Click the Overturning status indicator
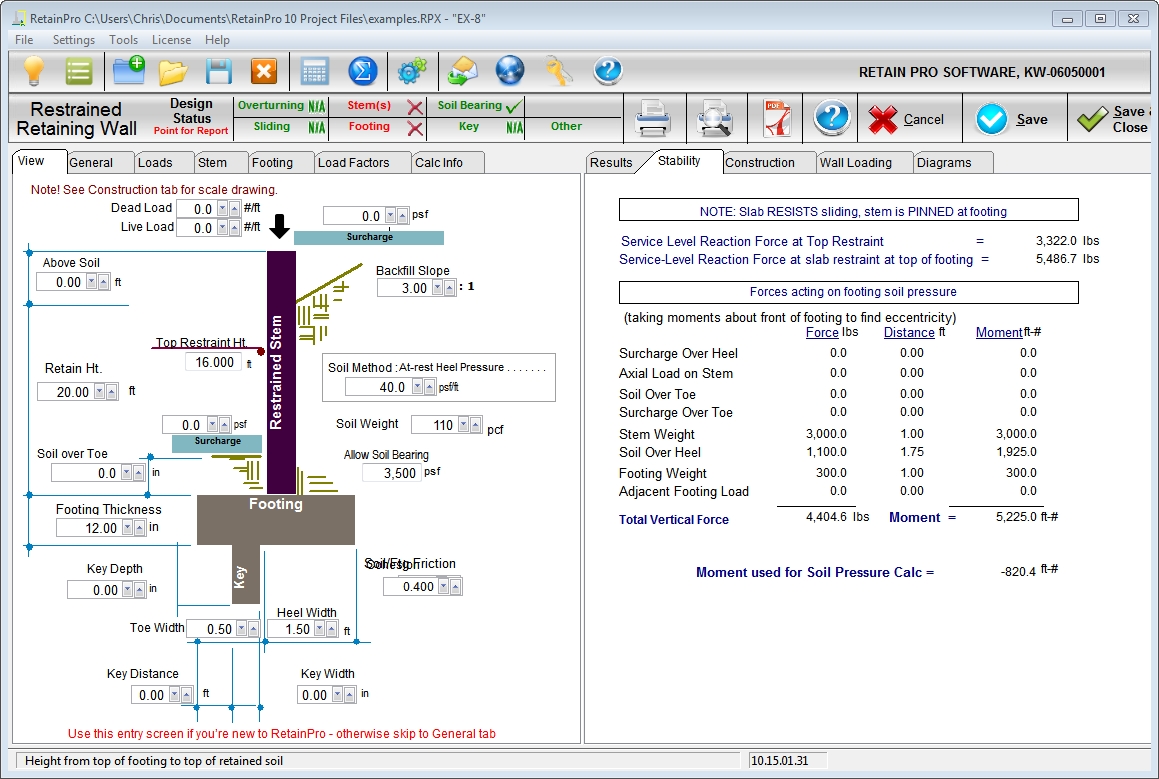1159x779 pixels. 281,106
